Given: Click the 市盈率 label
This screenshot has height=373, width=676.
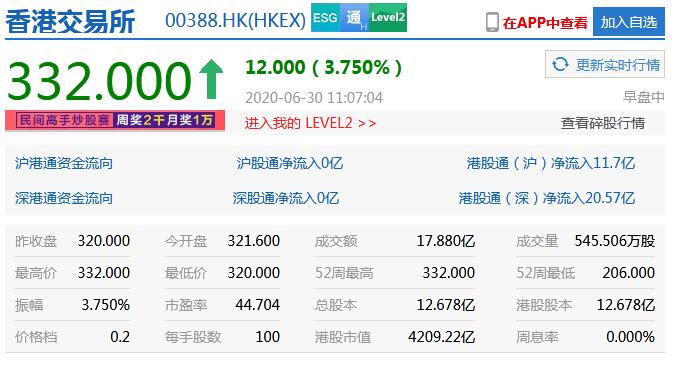Looking at the screenshot, I should tap(186, 305).
